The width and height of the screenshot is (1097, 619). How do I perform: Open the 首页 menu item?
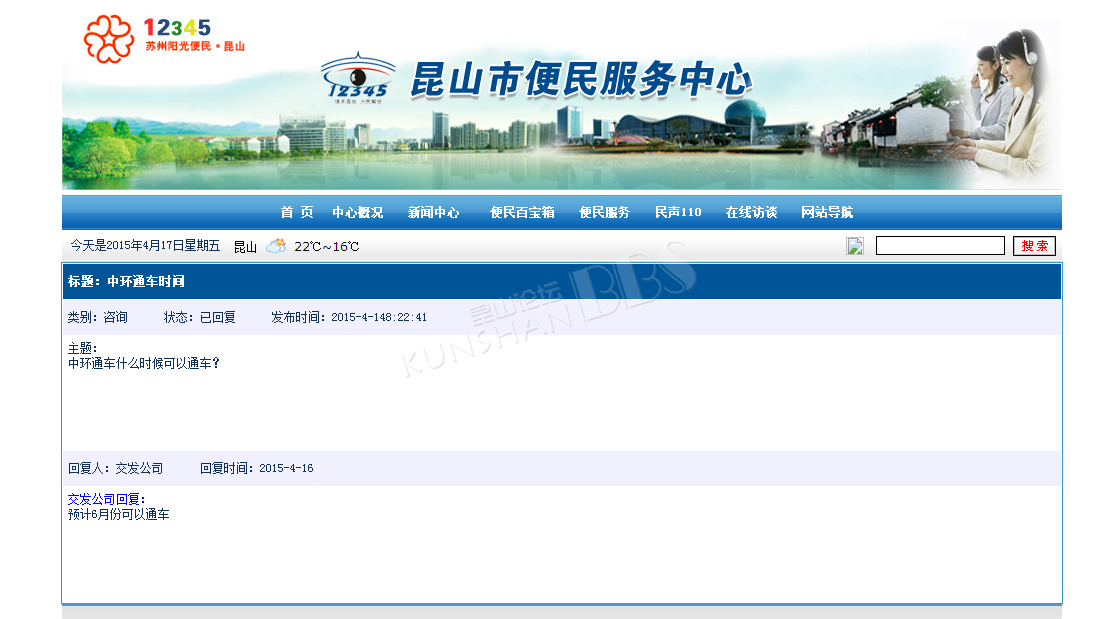[x=297, y=213]
